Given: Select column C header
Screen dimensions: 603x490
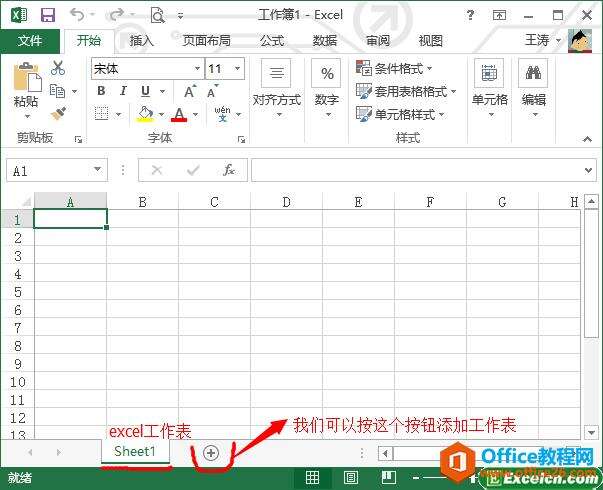Looking at the screenshot, I should click(214, 202).
